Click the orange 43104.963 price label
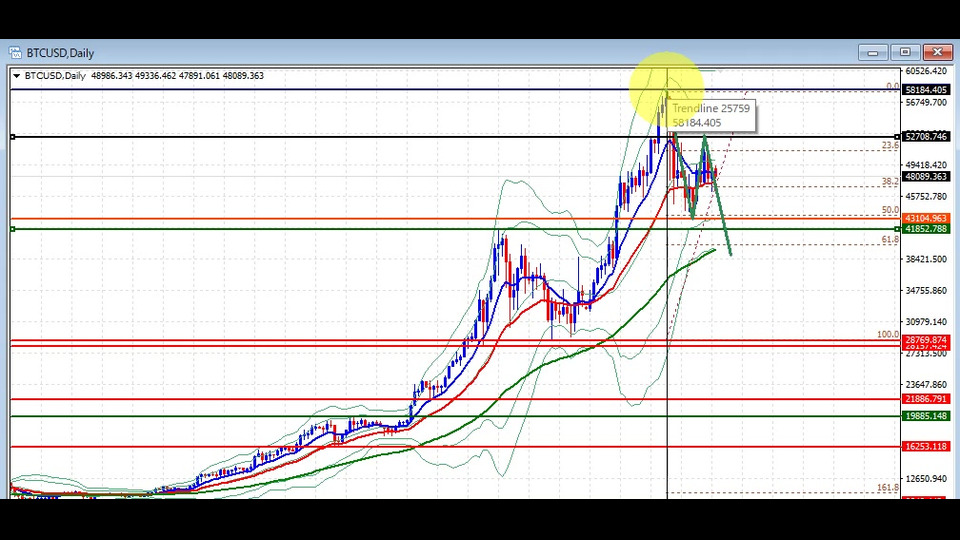This screenshot has width=960, height=540. pyautogui.click(x=926, y=219)
